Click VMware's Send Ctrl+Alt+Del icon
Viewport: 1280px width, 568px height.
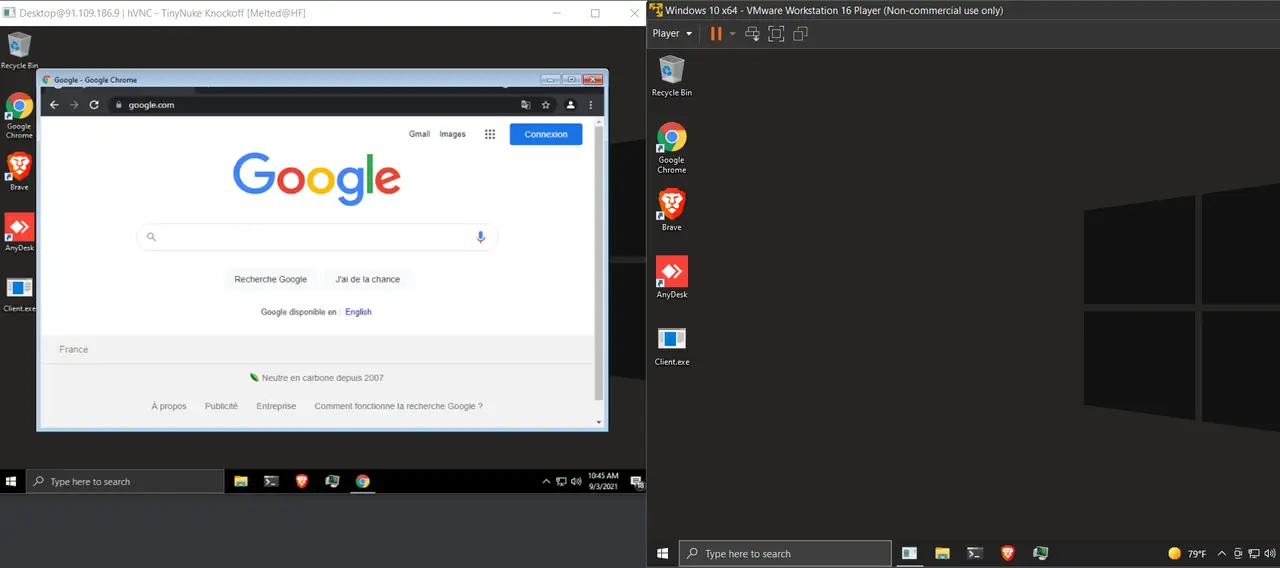(x=752, y=34)
